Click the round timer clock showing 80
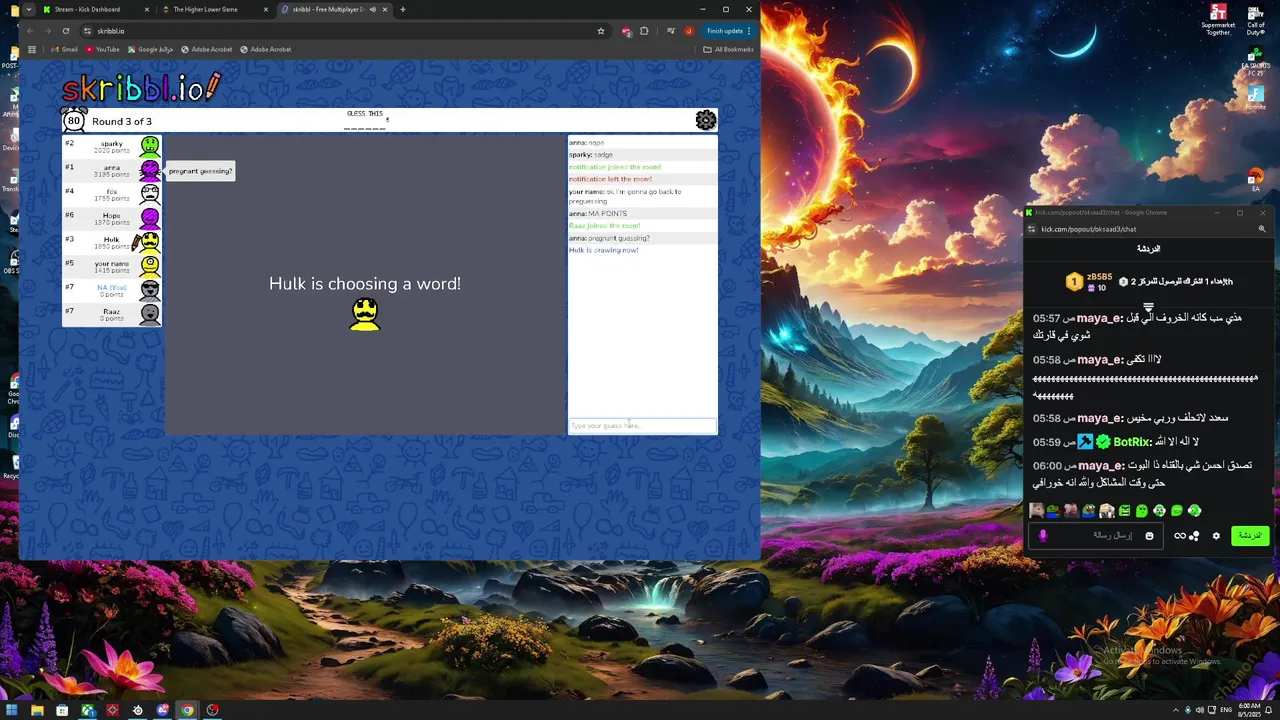This screenshot has width=1280, height=720. pyautogui.click(x=73, y=121)
